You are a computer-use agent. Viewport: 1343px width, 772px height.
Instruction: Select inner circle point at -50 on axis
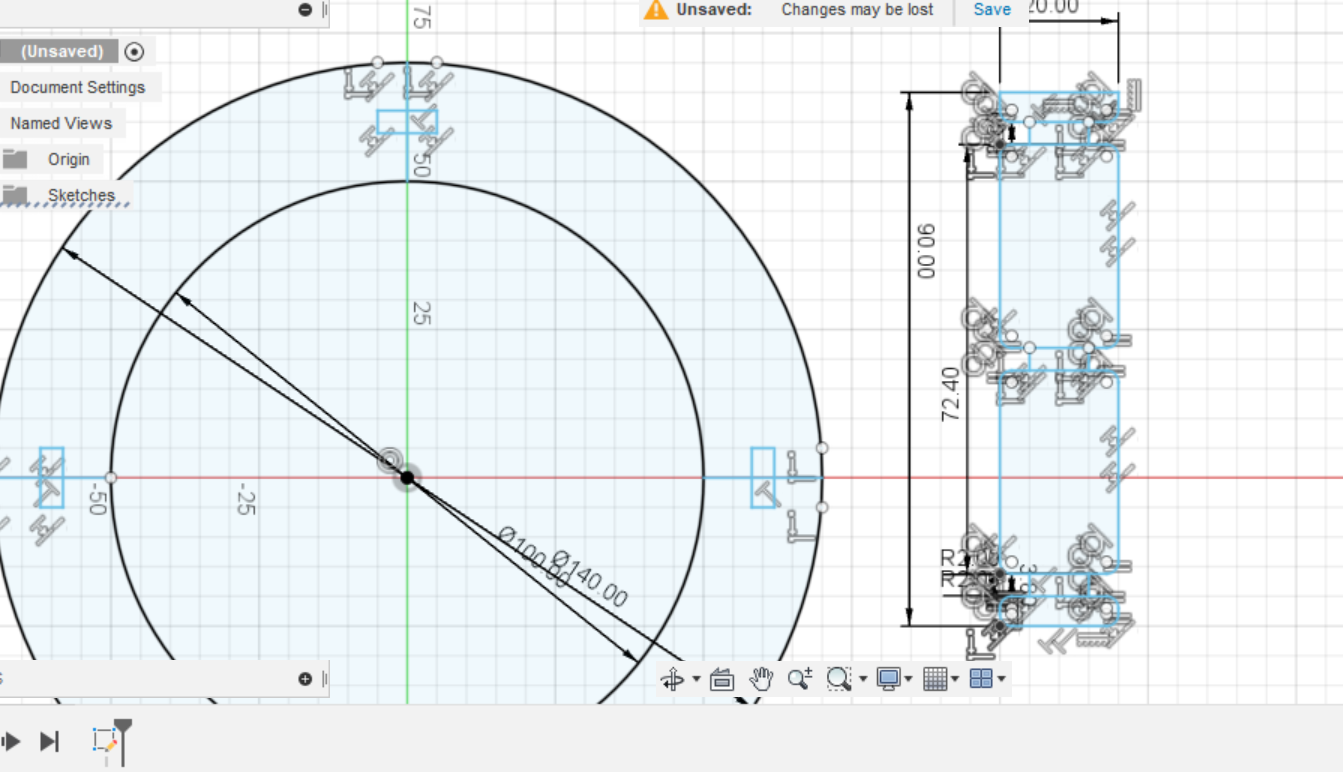tap(110, 478)
